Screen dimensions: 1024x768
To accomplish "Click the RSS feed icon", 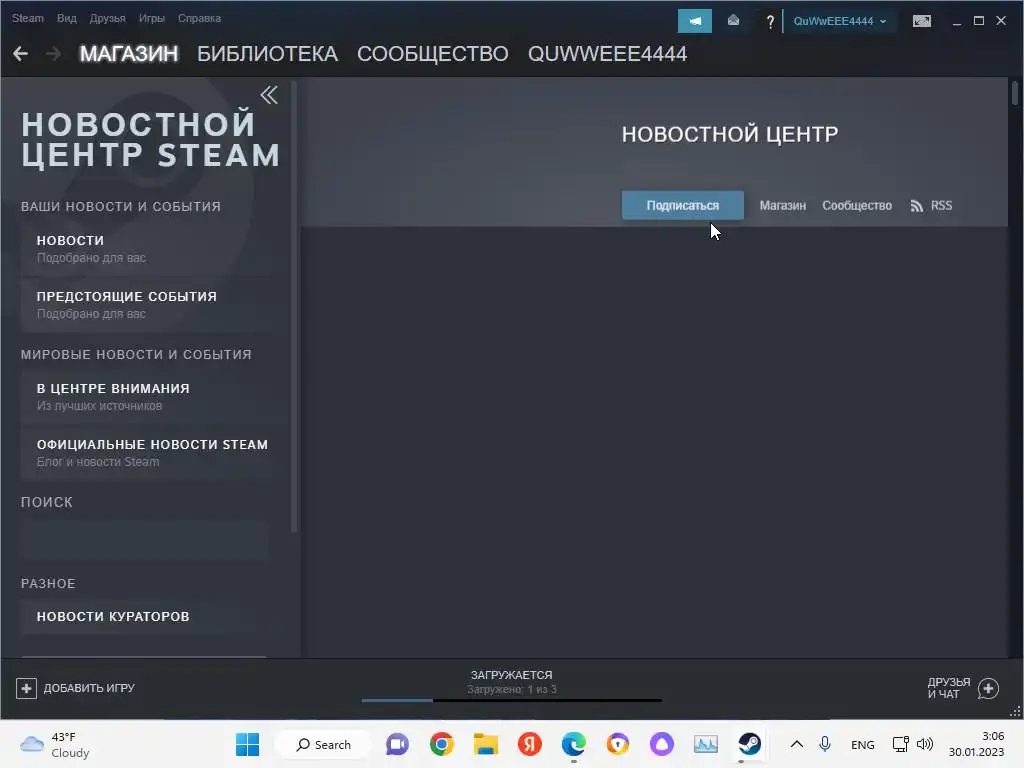I will point(916,206).
